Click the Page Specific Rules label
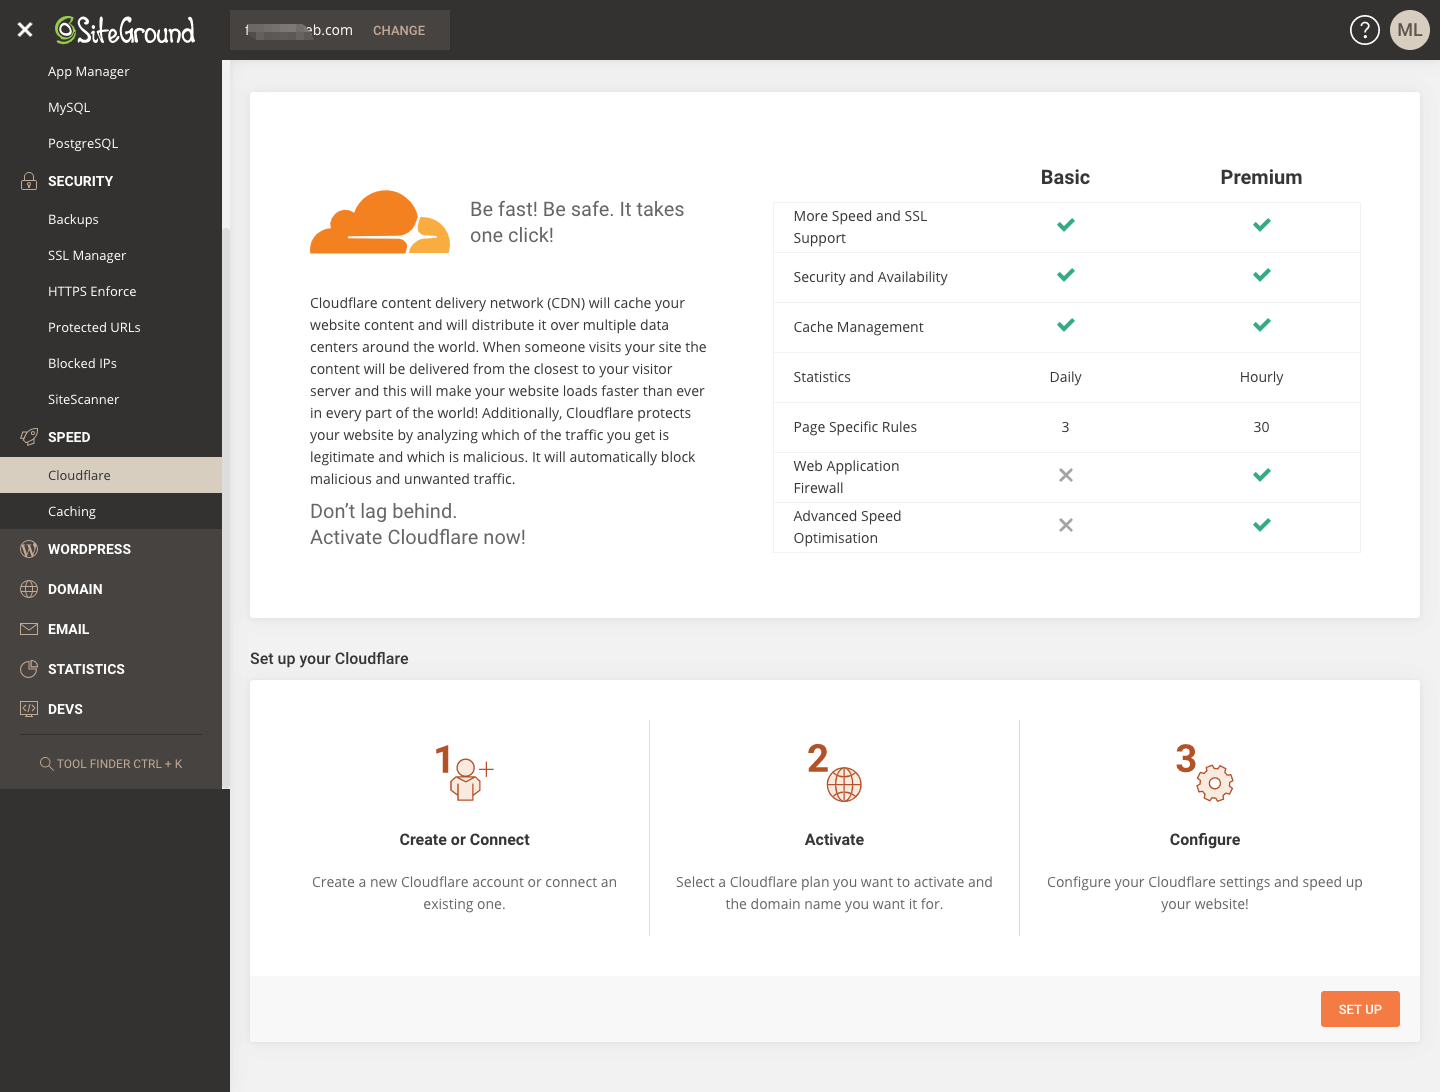Screen dimensions: 1440x1092 click(855, 427)
